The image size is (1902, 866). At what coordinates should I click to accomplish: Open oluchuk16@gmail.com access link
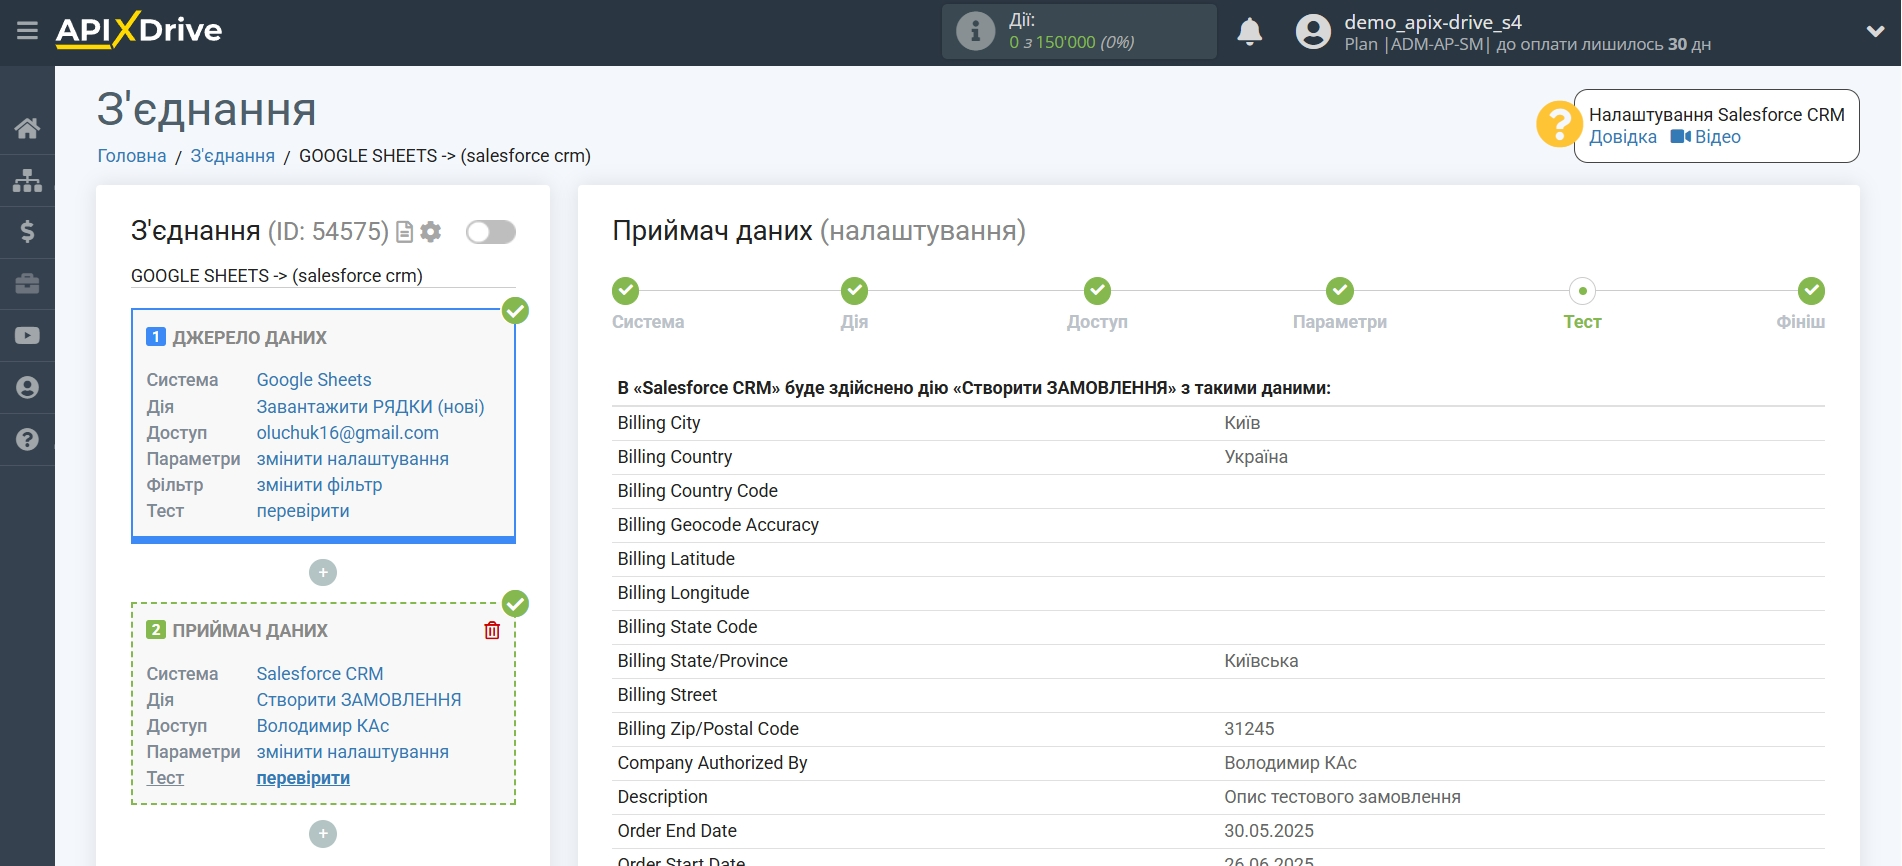point(347,433)
